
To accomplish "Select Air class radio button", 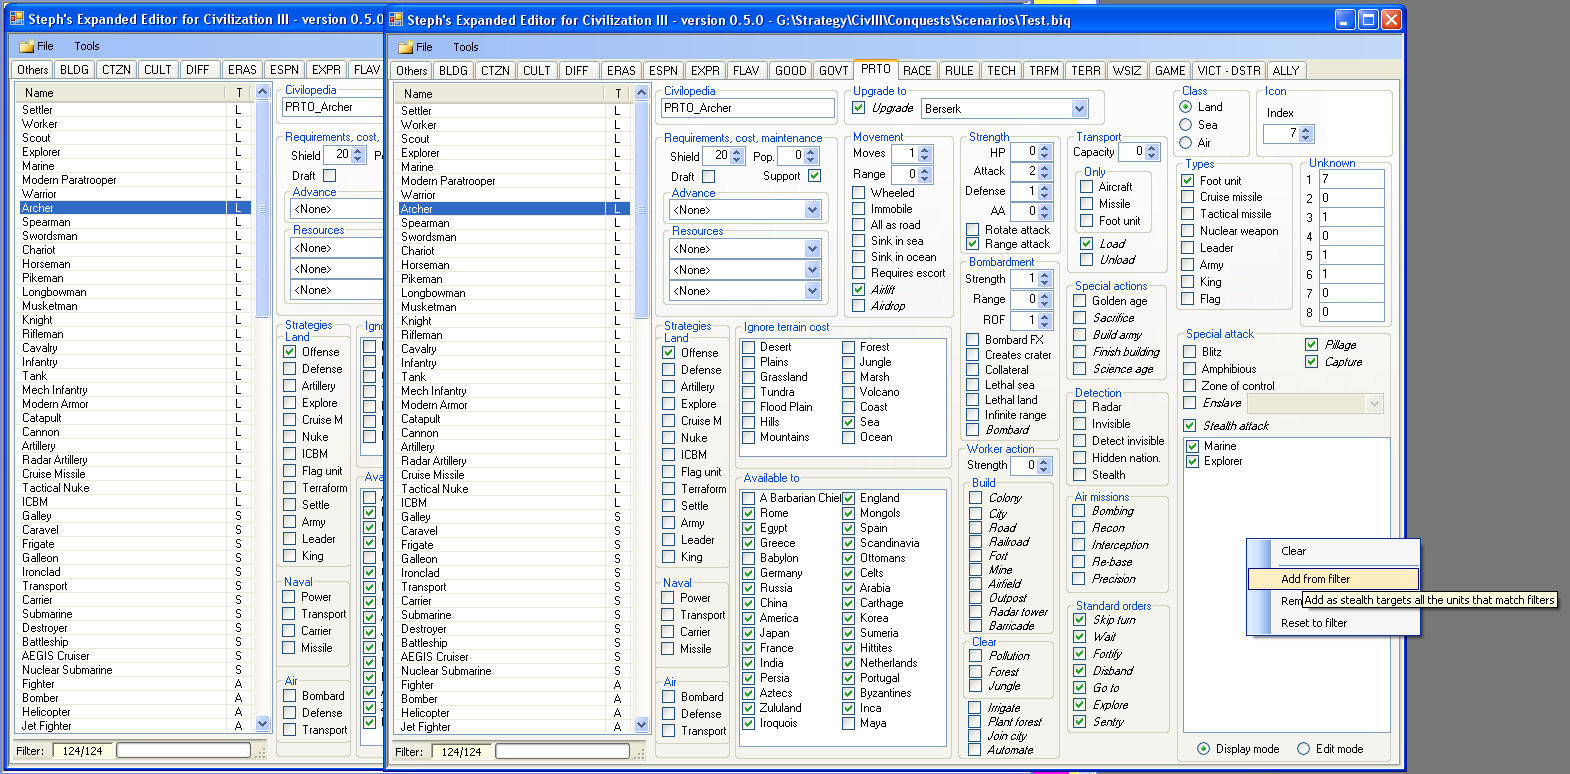I will pyautogui.click(x=1186, y=143).
